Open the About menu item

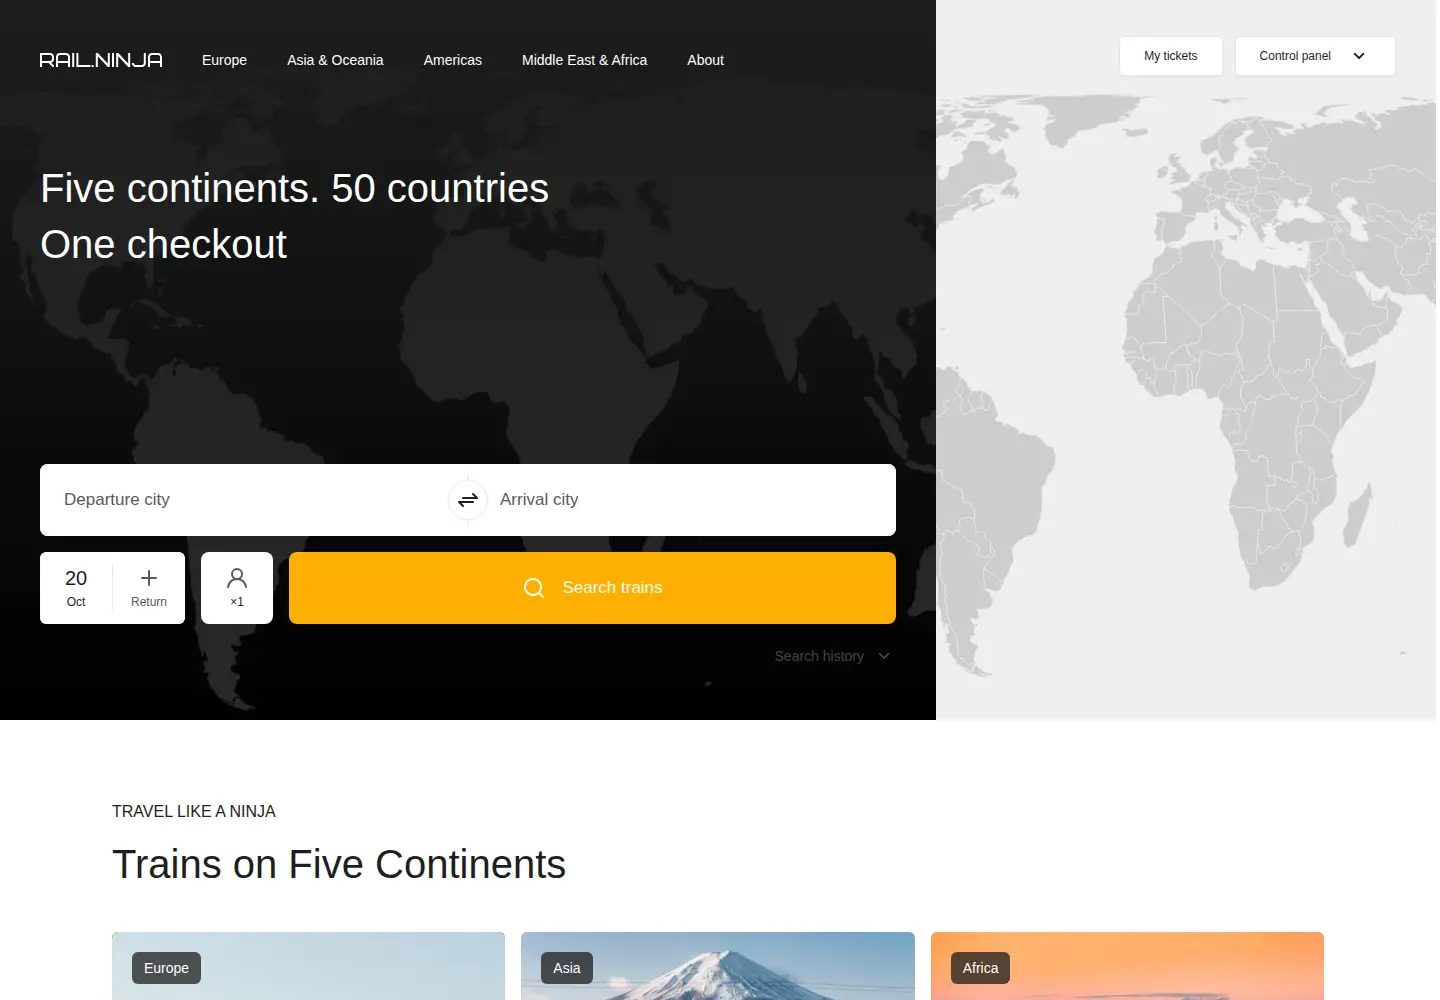pyautogui.click(x=705, y=60)
